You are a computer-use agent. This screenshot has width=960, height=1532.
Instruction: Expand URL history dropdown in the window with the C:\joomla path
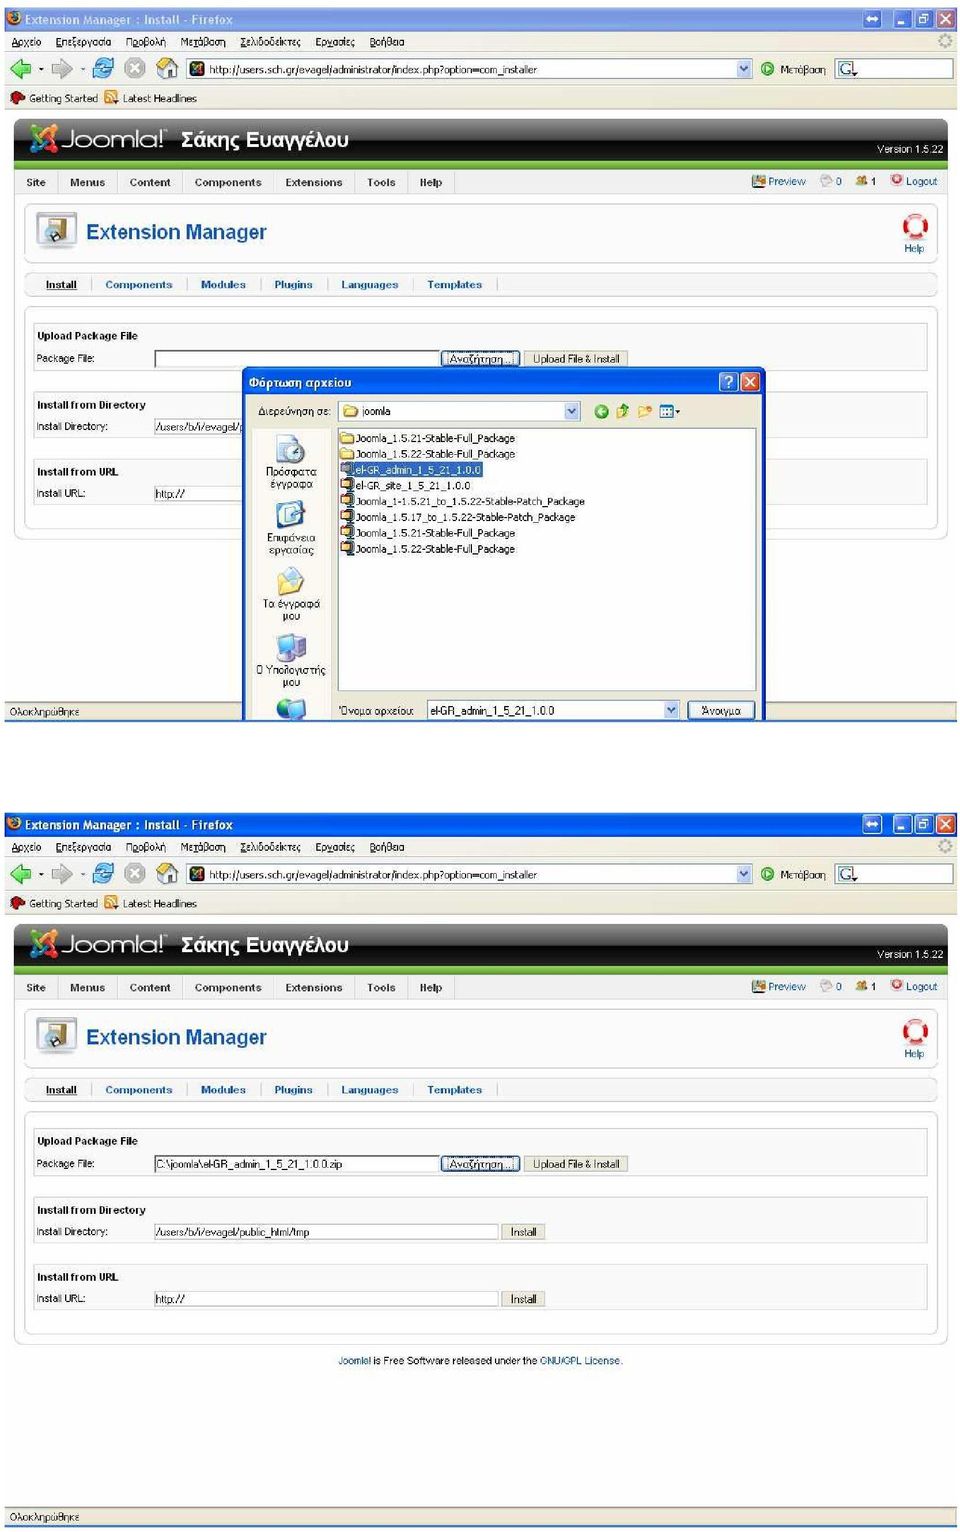click(743, 874)
